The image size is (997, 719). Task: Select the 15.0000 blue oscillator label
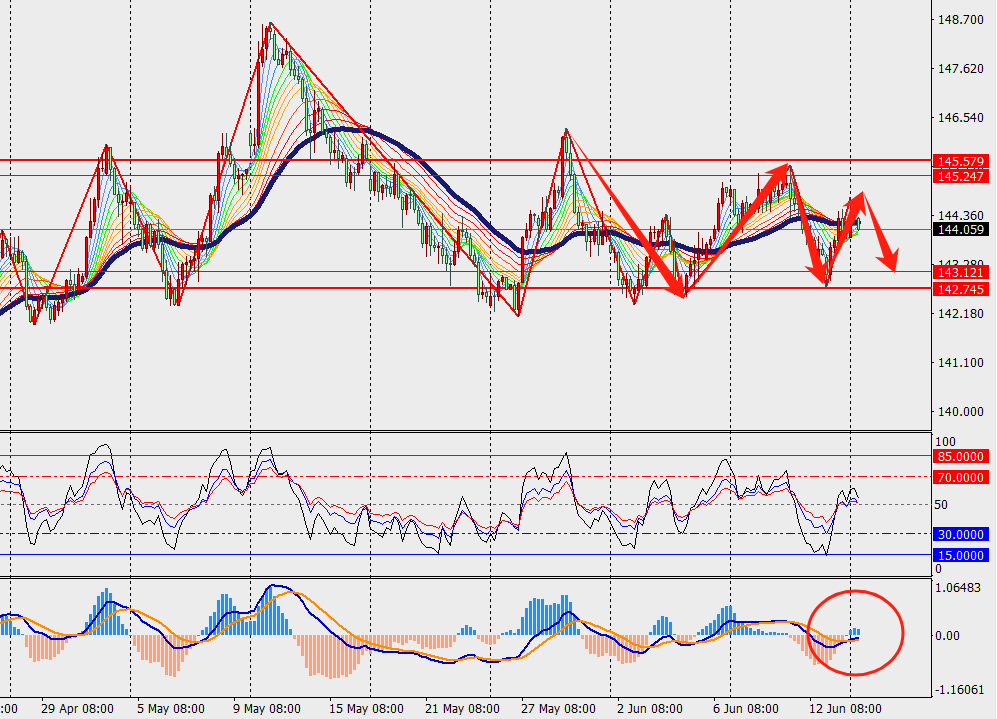tap(959, 555)
